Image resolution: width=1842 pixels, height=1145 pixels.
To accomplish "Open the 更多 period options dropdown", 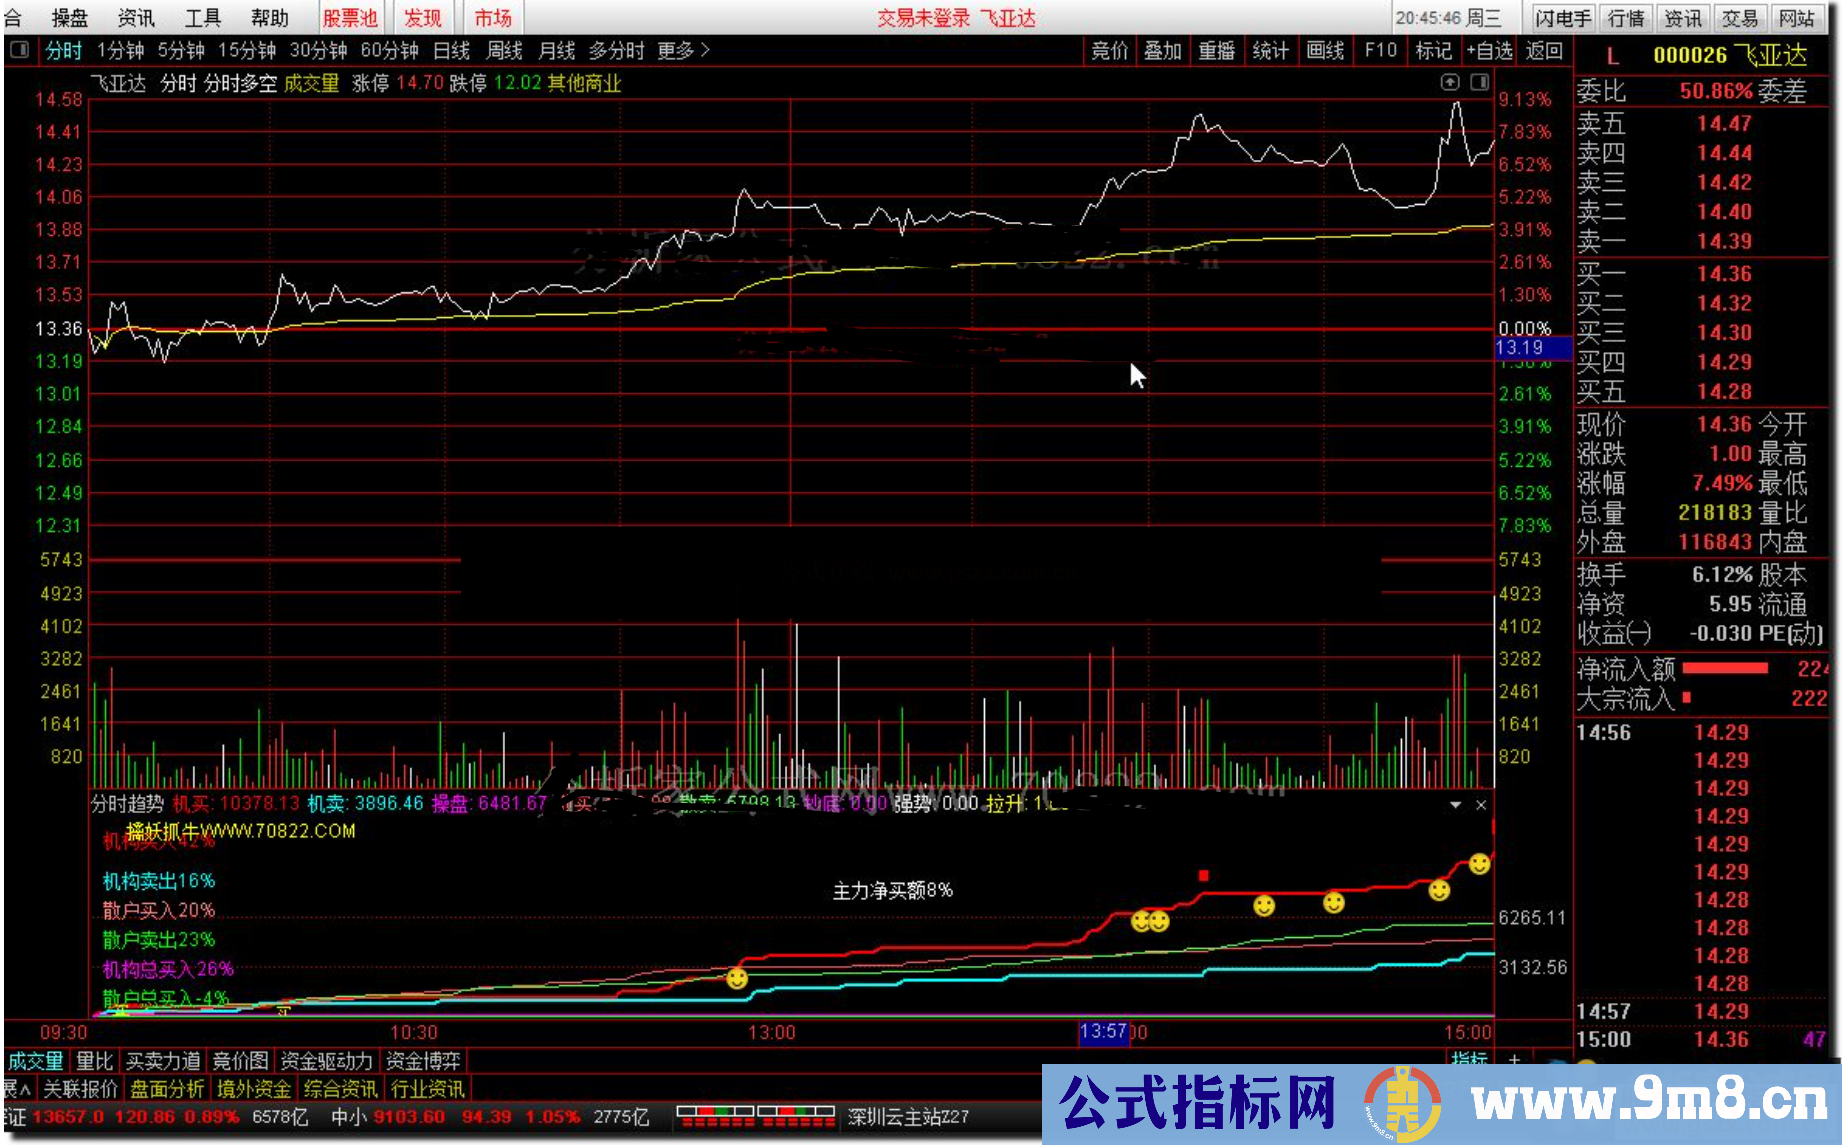I will (x=677, y=50).
